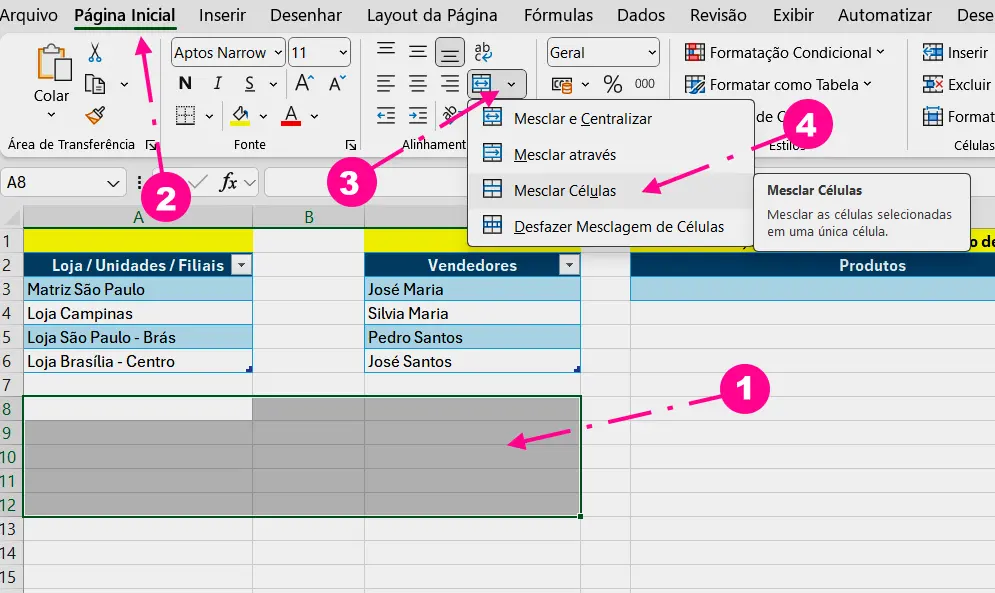Toggle bold formatting with N button
995x593 pixels.
(x=184, y=84)
